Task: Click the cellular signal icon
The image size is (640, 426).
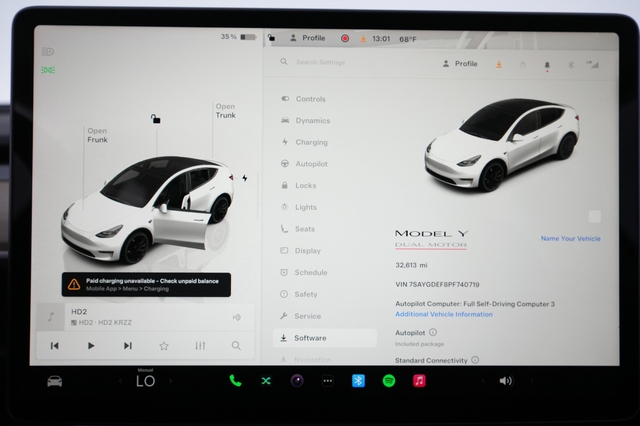Action: tap(593, 64)
